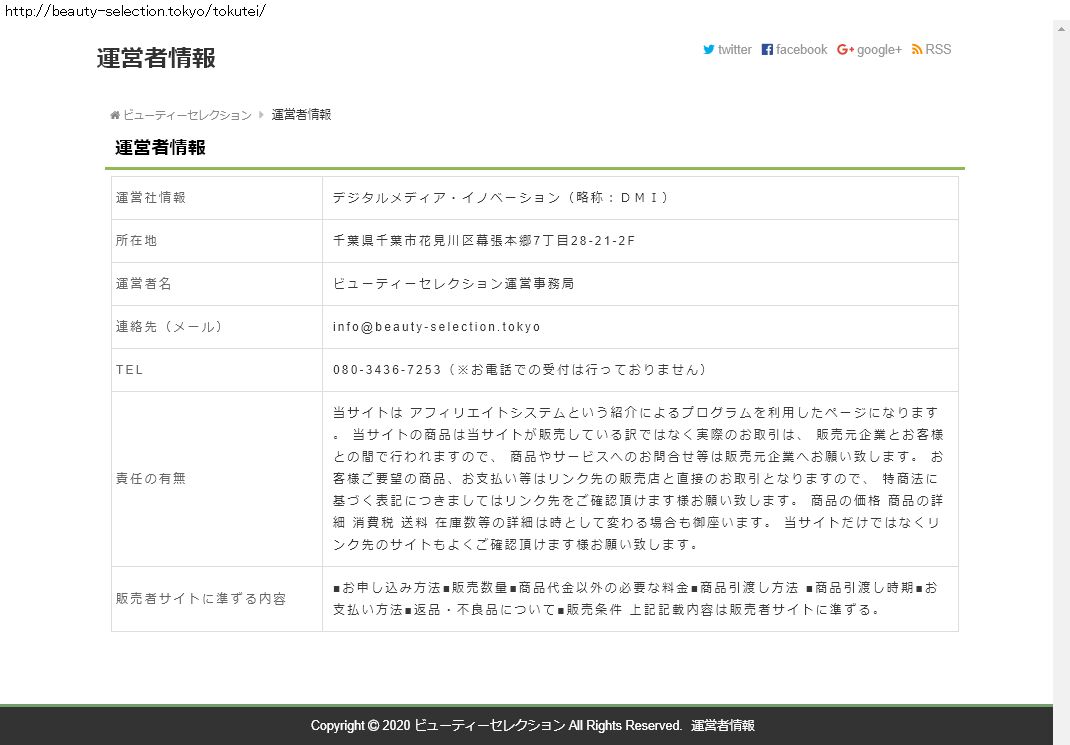This screenshot has width=1070, height=745.
Task: Click the large 運営者情報 site title at top
Action: click(x=156, y=58)
